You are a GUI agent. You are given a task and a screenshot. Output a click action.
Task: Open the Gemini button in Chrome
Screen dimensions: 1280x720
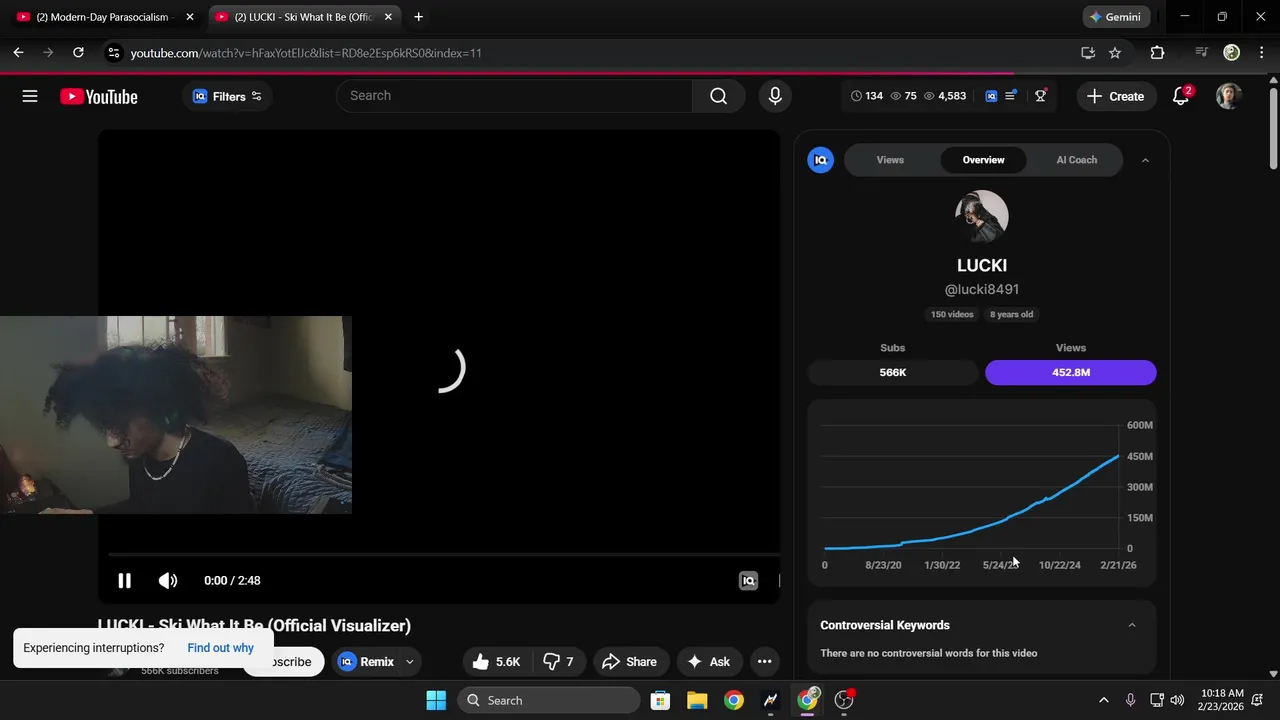point(1116,17)
